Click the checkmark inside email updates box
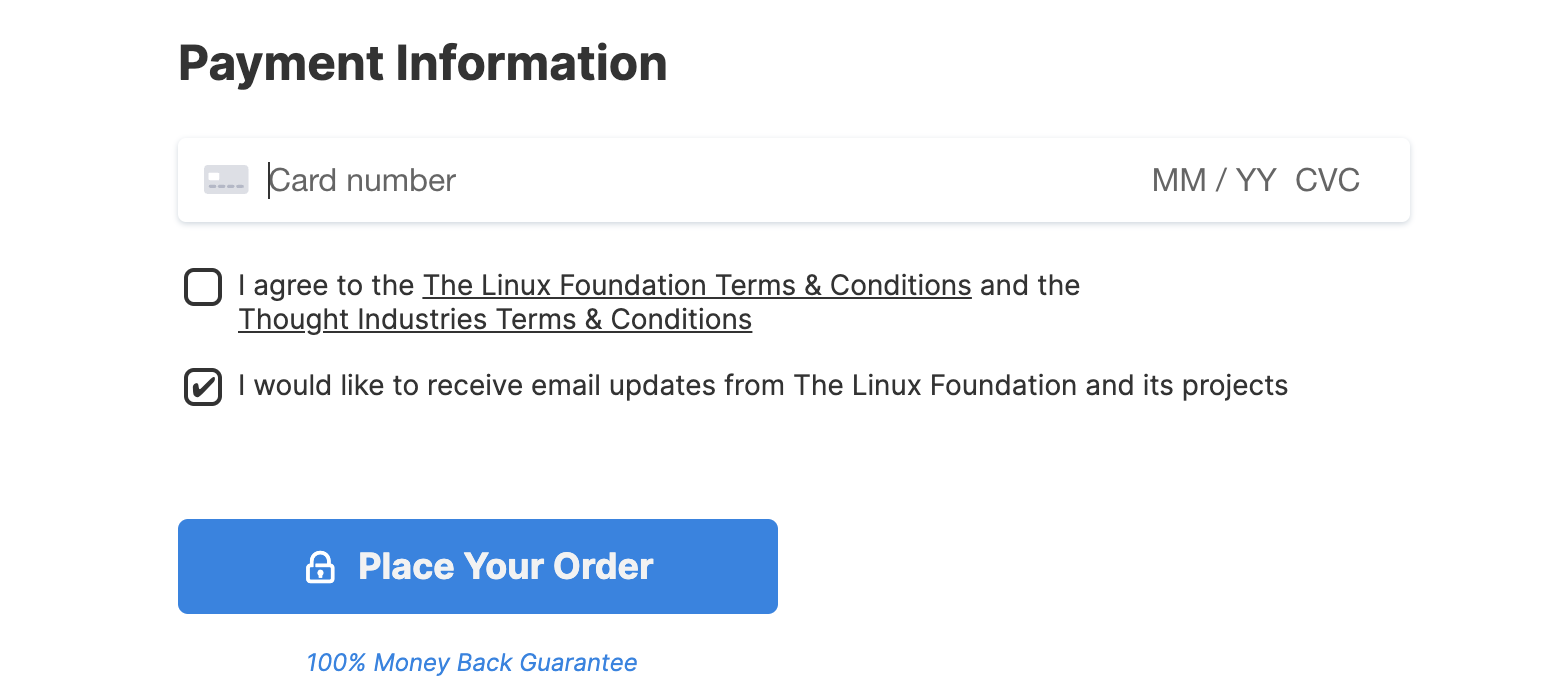The width and height of the screenshot is (1550, 700). tap(203, 387)
